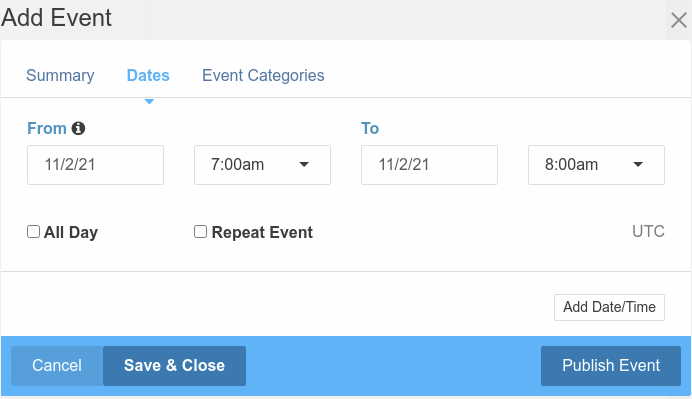
Task: Click Save & Close
Action: [174, 366]
